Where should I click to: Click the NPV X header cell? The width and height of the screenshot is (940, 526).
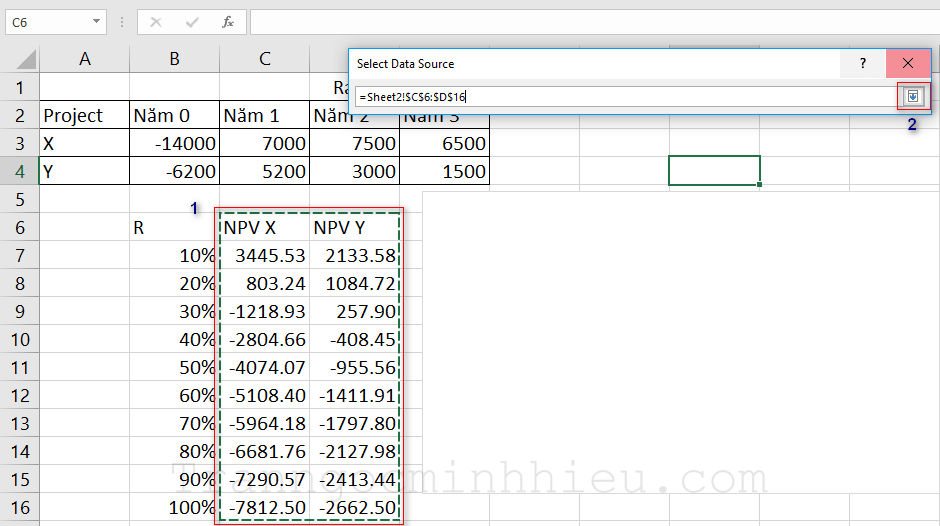[x=264, y=228]
